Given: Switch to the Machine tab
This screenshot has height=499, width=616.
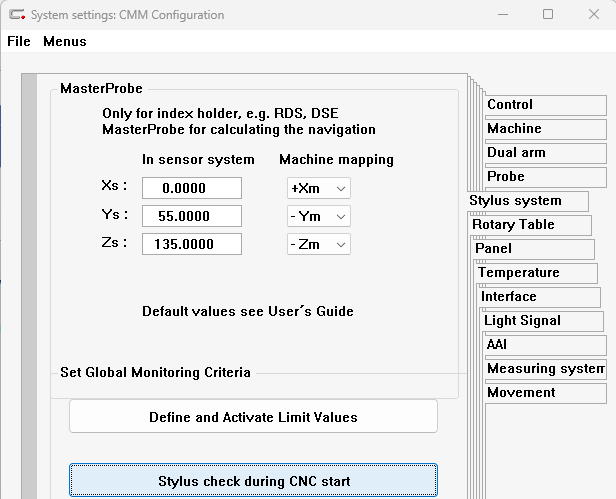Looking at the screenshot, I should point(545,129).
